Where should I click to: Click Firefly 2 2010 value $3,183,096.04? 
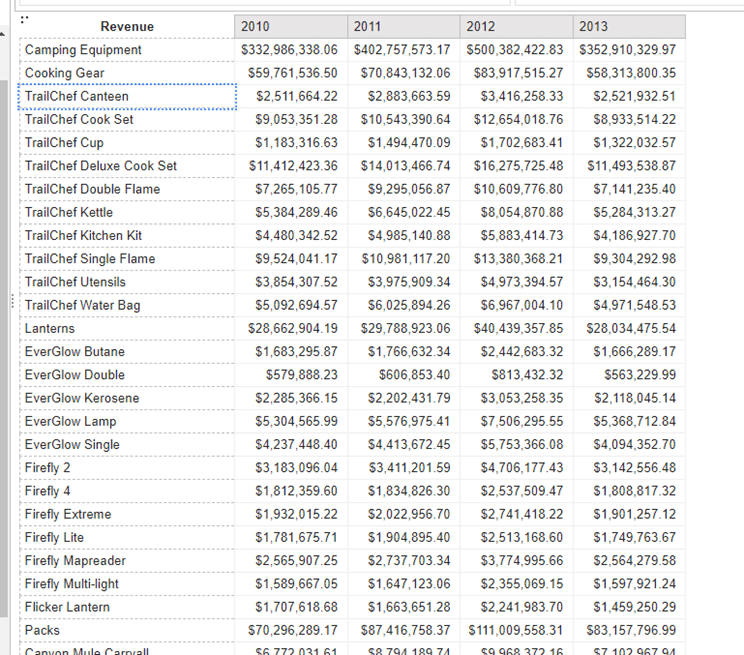coord(297,468)
